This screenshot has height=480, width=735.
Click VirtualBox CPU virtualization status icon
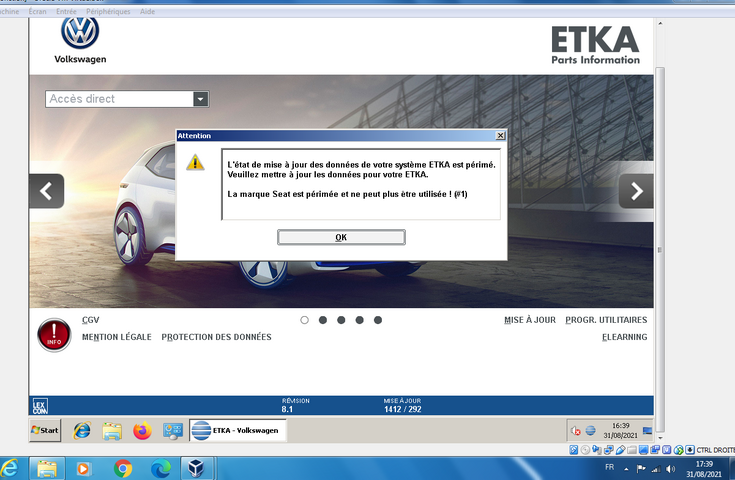point(667,450)
